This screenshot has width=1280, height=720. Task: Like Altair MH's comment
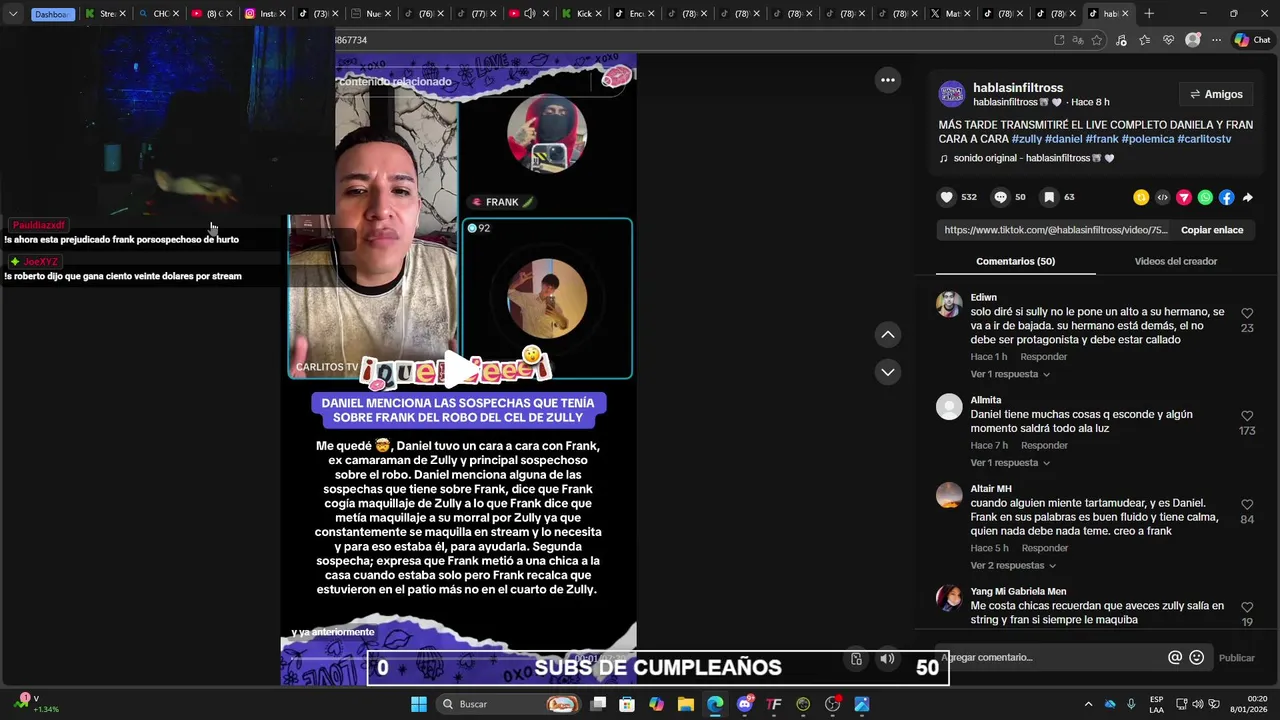pyautogui.click(x=1247, y=505)
